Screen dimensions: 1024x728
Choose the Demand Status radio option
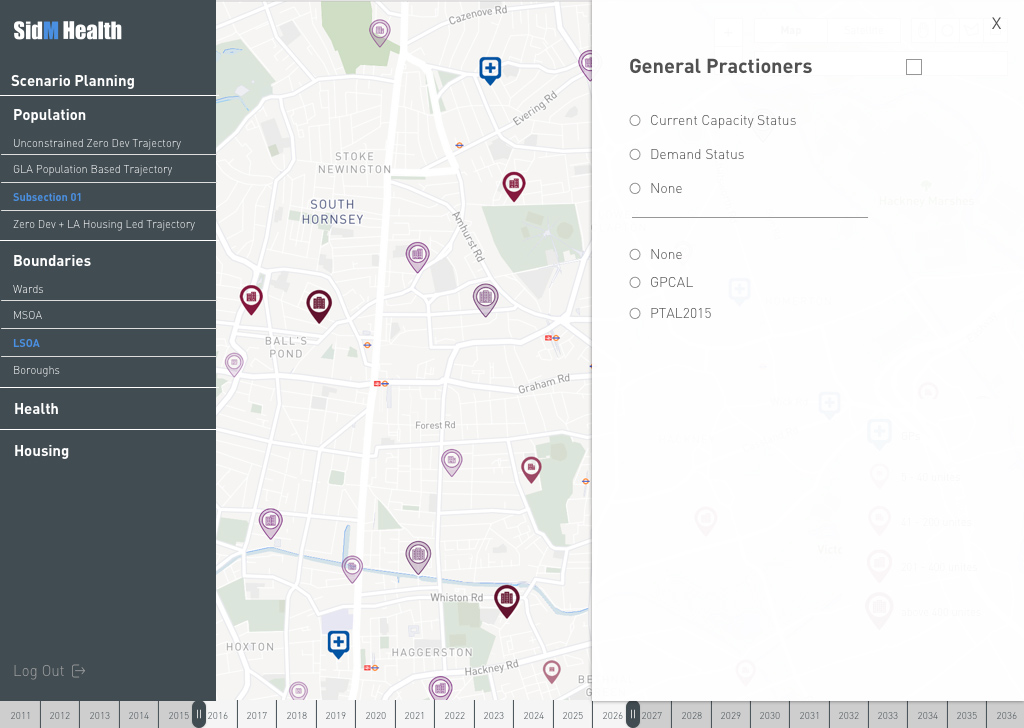click(635, 155)
